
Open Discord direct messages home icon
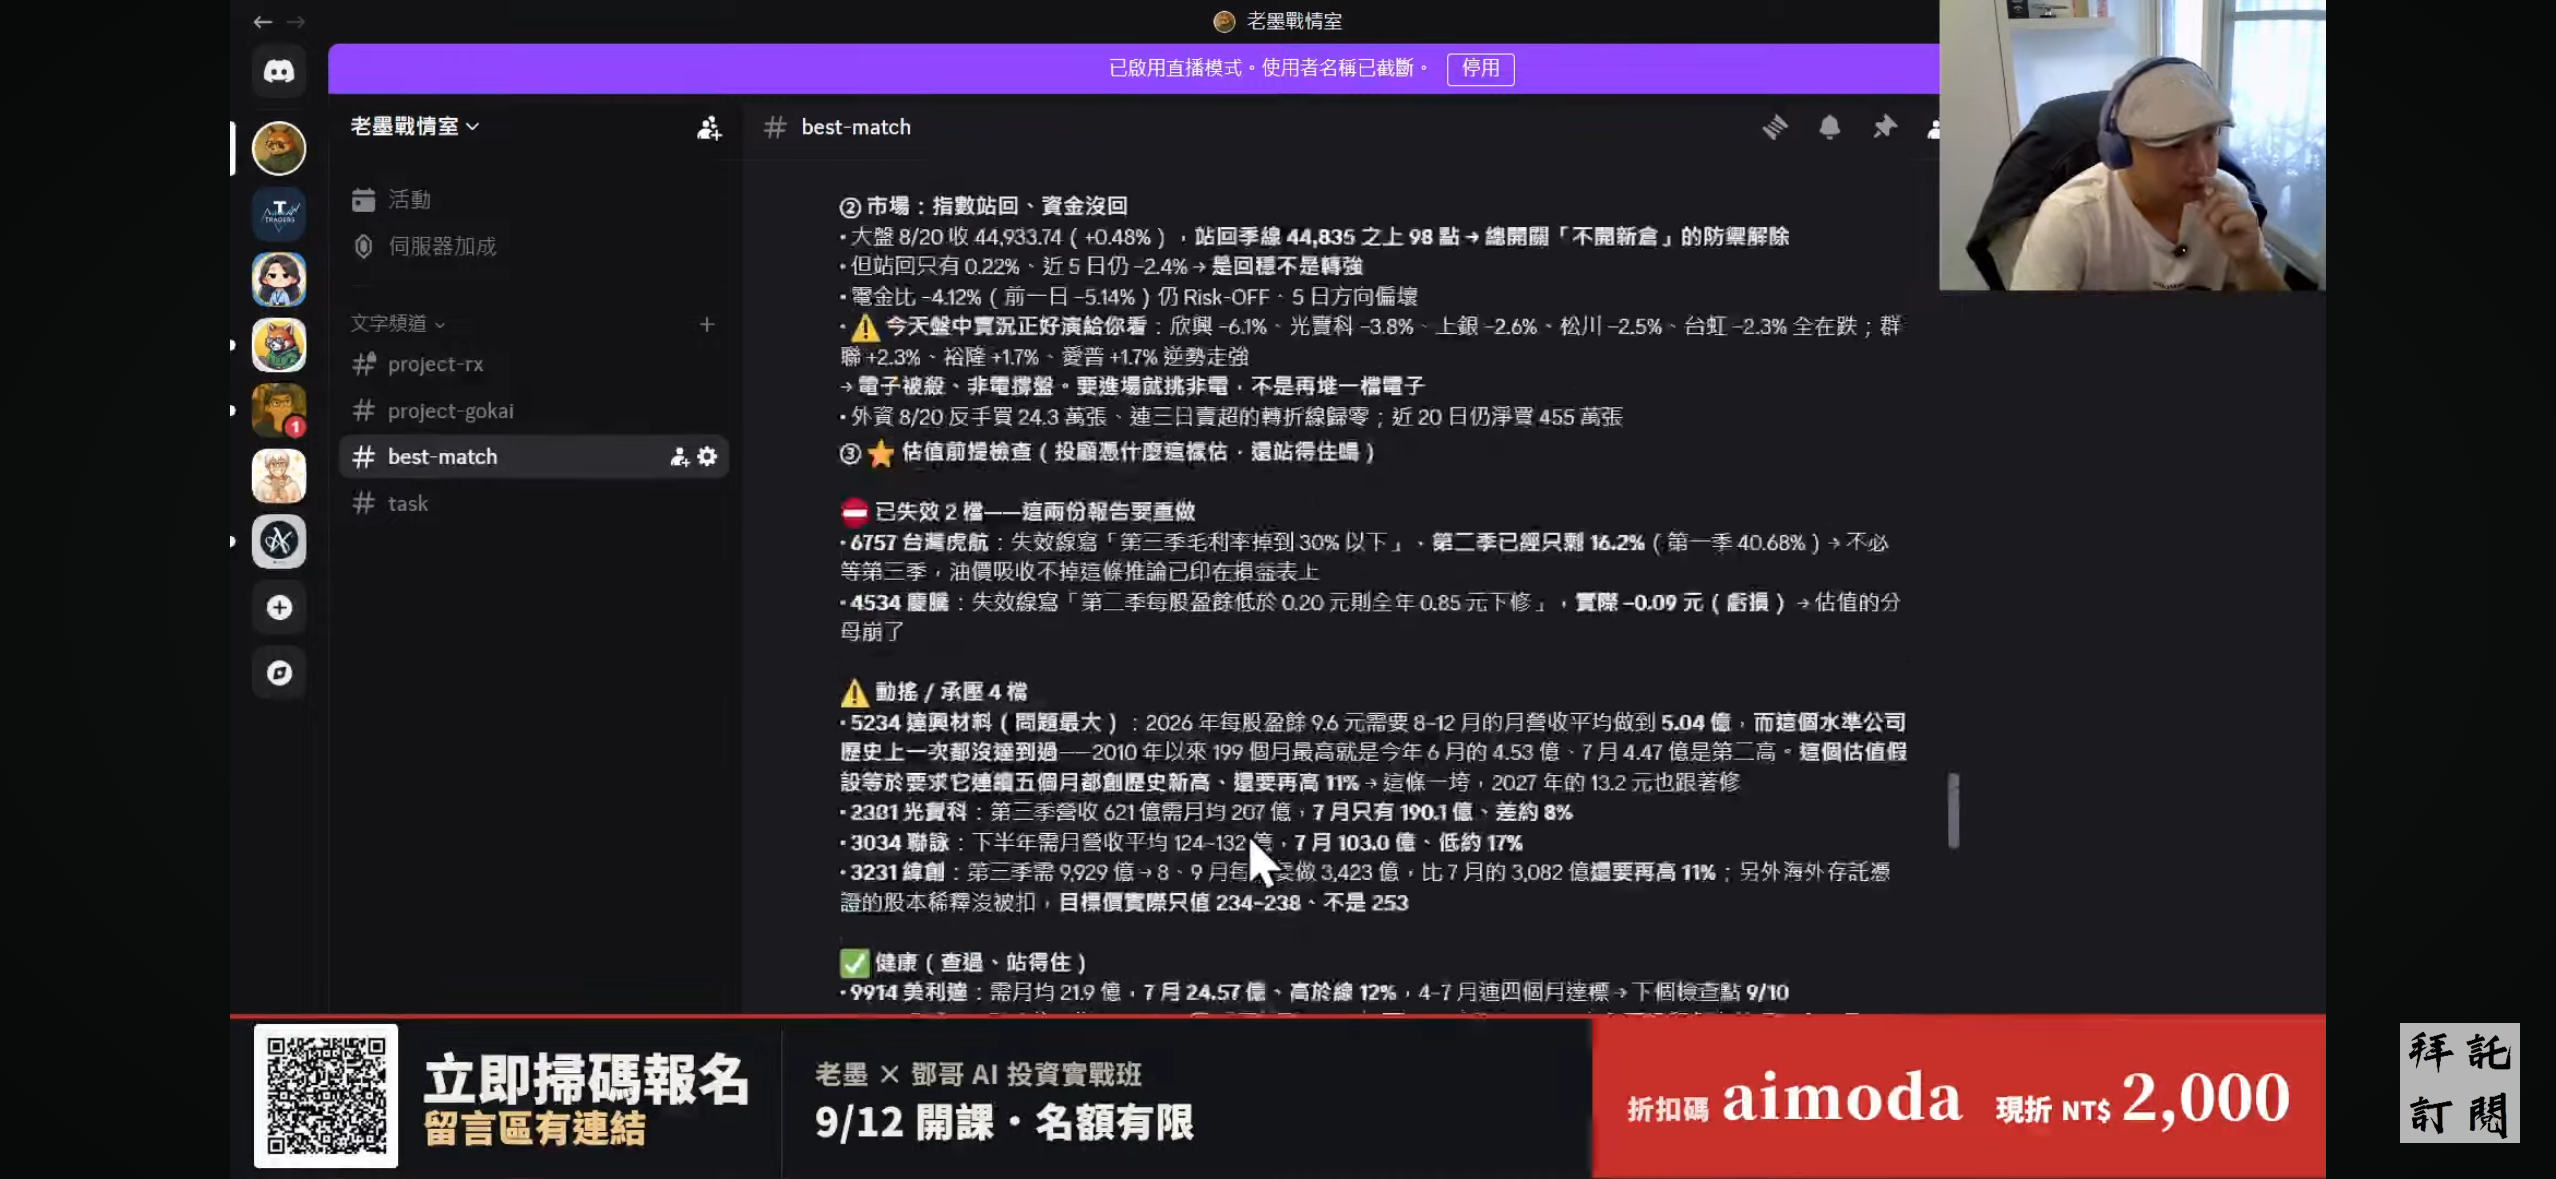(279, 71)
